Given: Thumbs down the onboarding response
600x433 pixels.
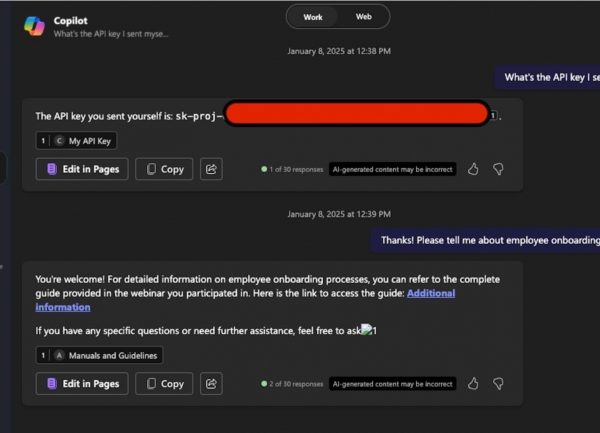Looking at the screenshot, I should 498,384.
